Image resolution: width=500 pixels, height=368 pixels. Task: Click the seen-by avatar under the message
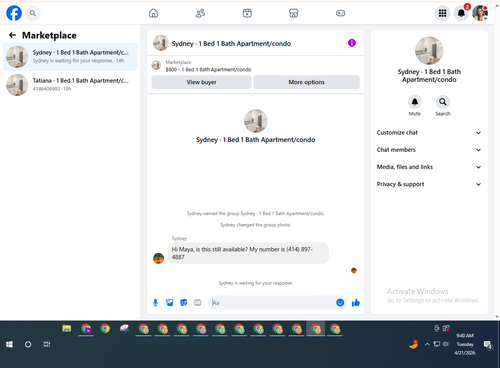[354, 270]
